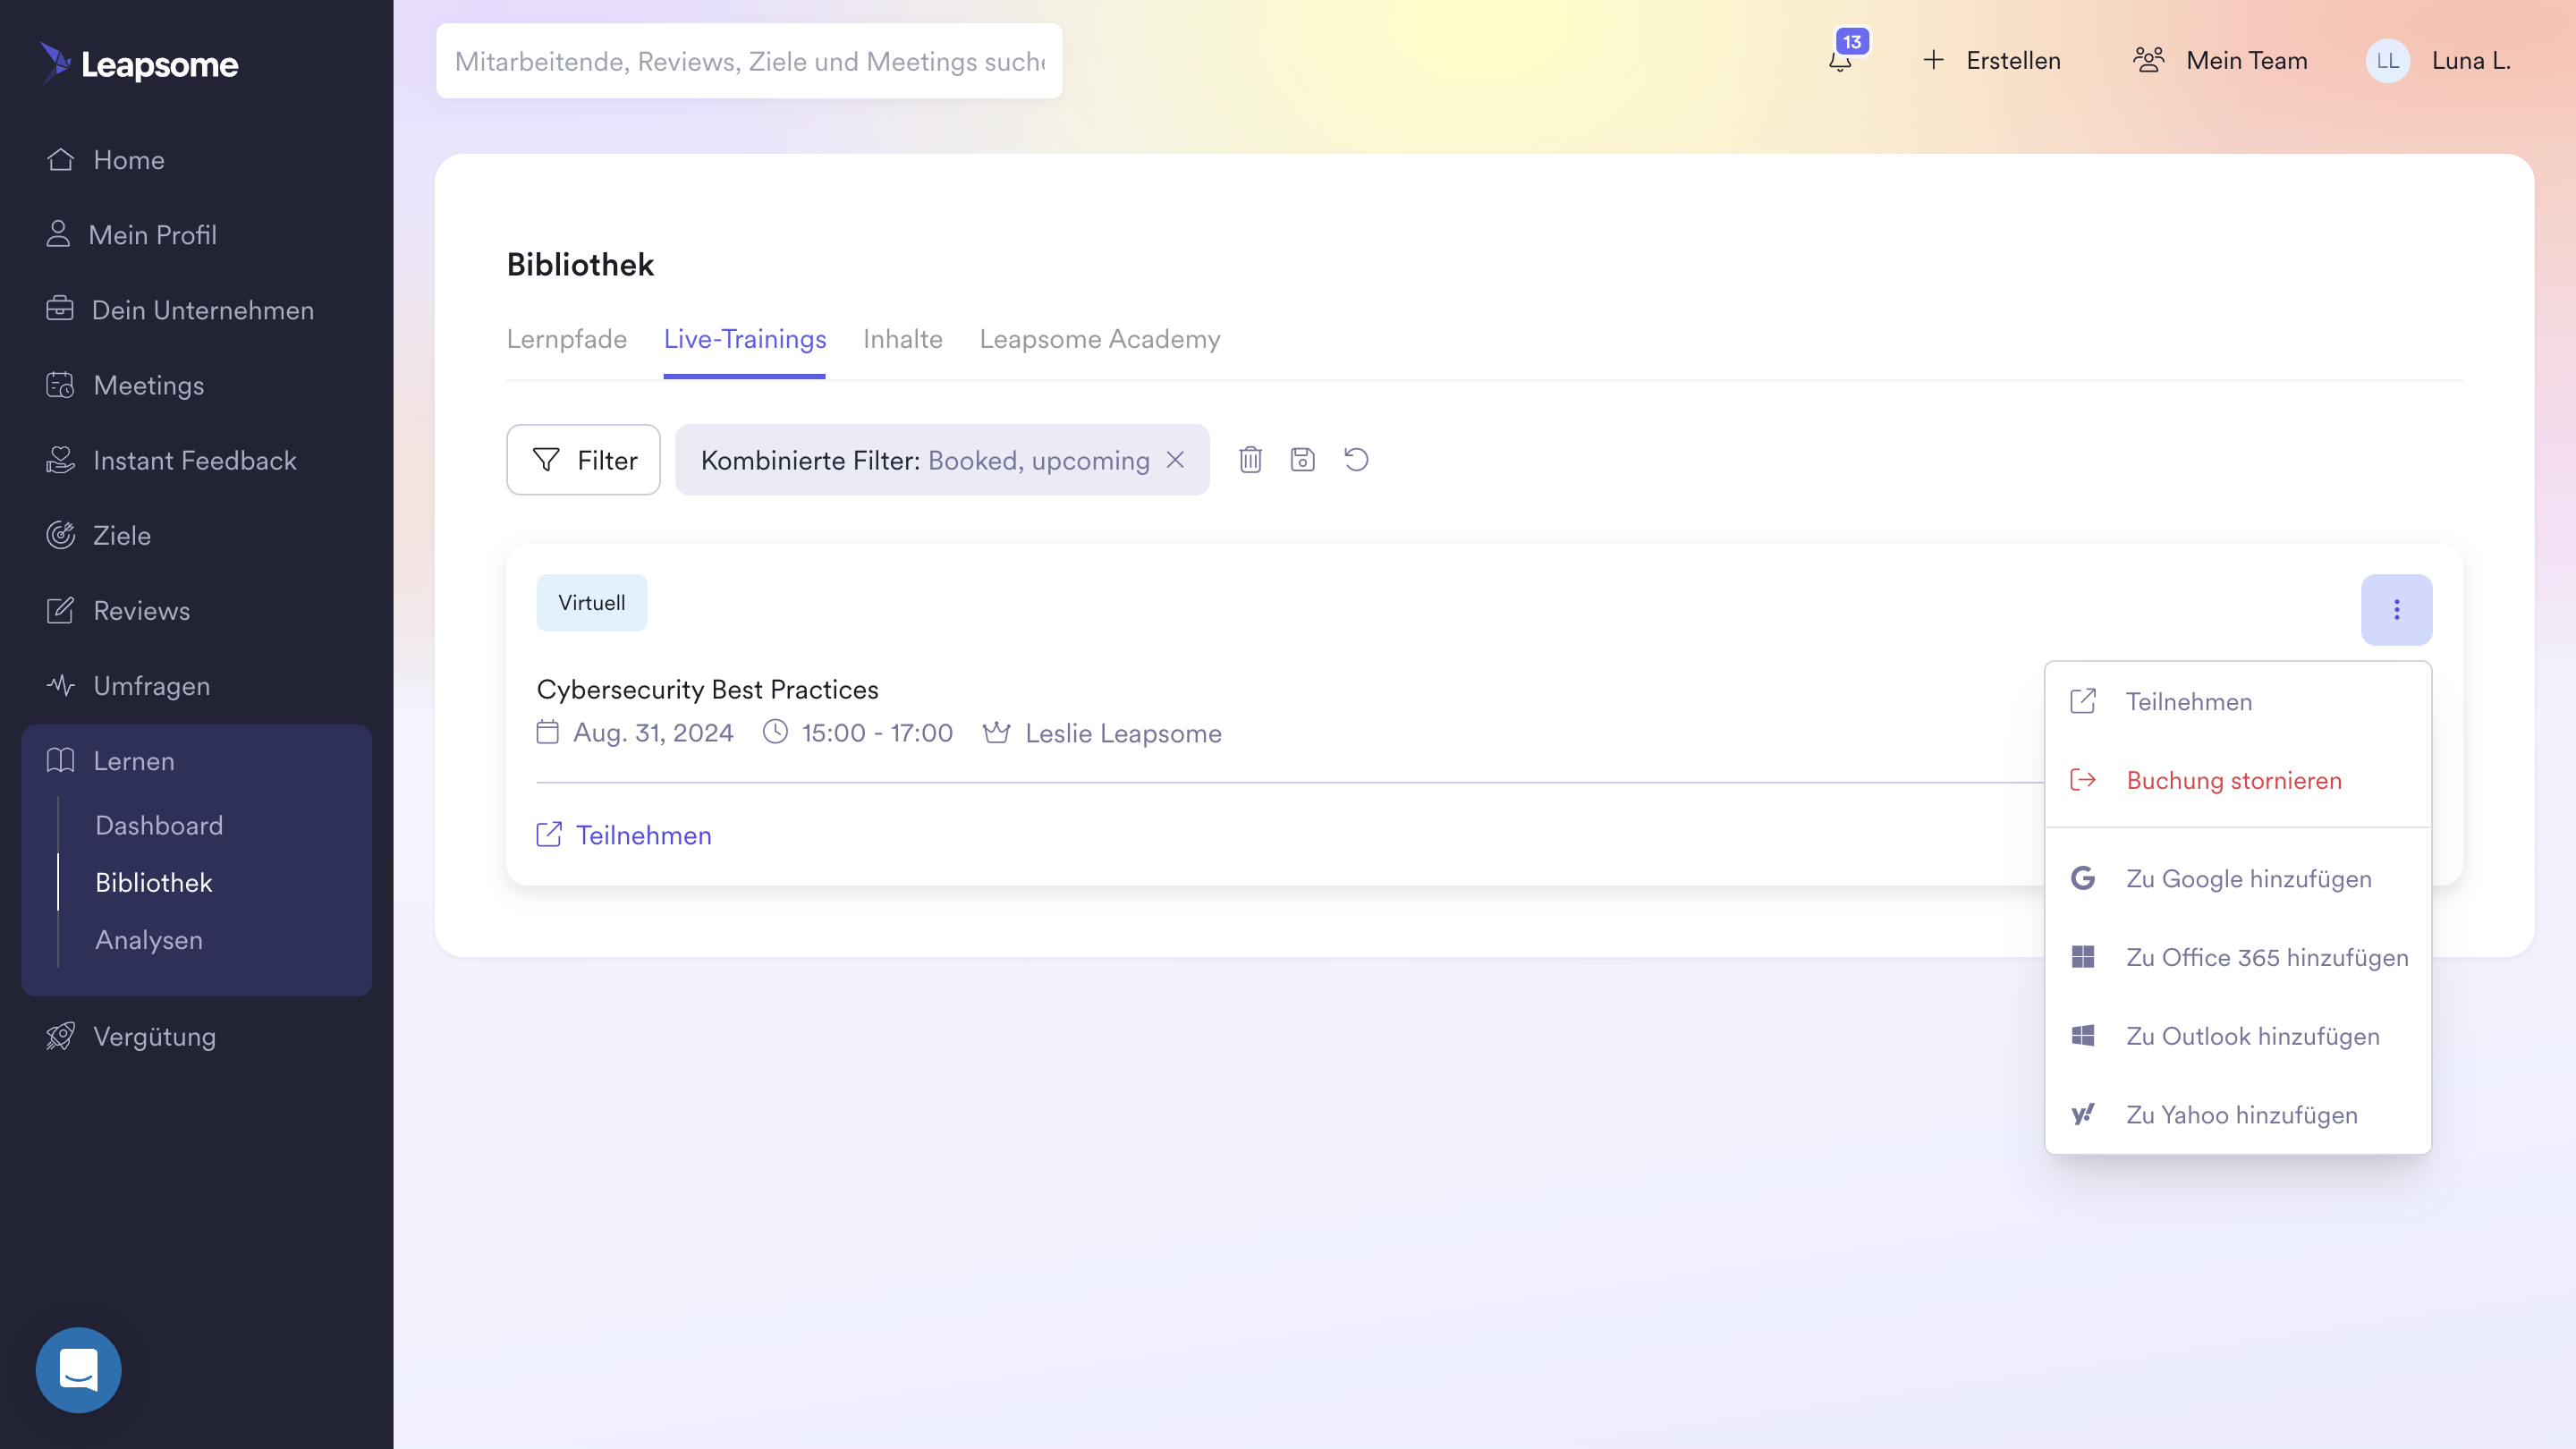
Task: Open the Leapsome Academy tab
Action: pyautogui.click(x=1100, y=339)
